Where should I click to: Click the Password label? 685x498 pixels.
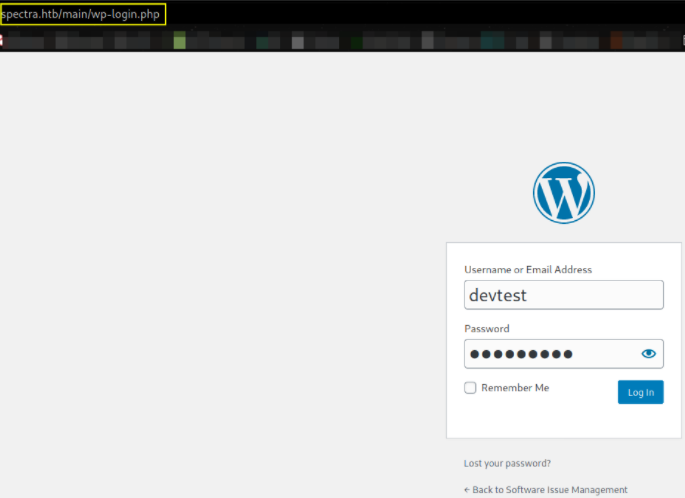pyautogui.click(x=487, y=329)
